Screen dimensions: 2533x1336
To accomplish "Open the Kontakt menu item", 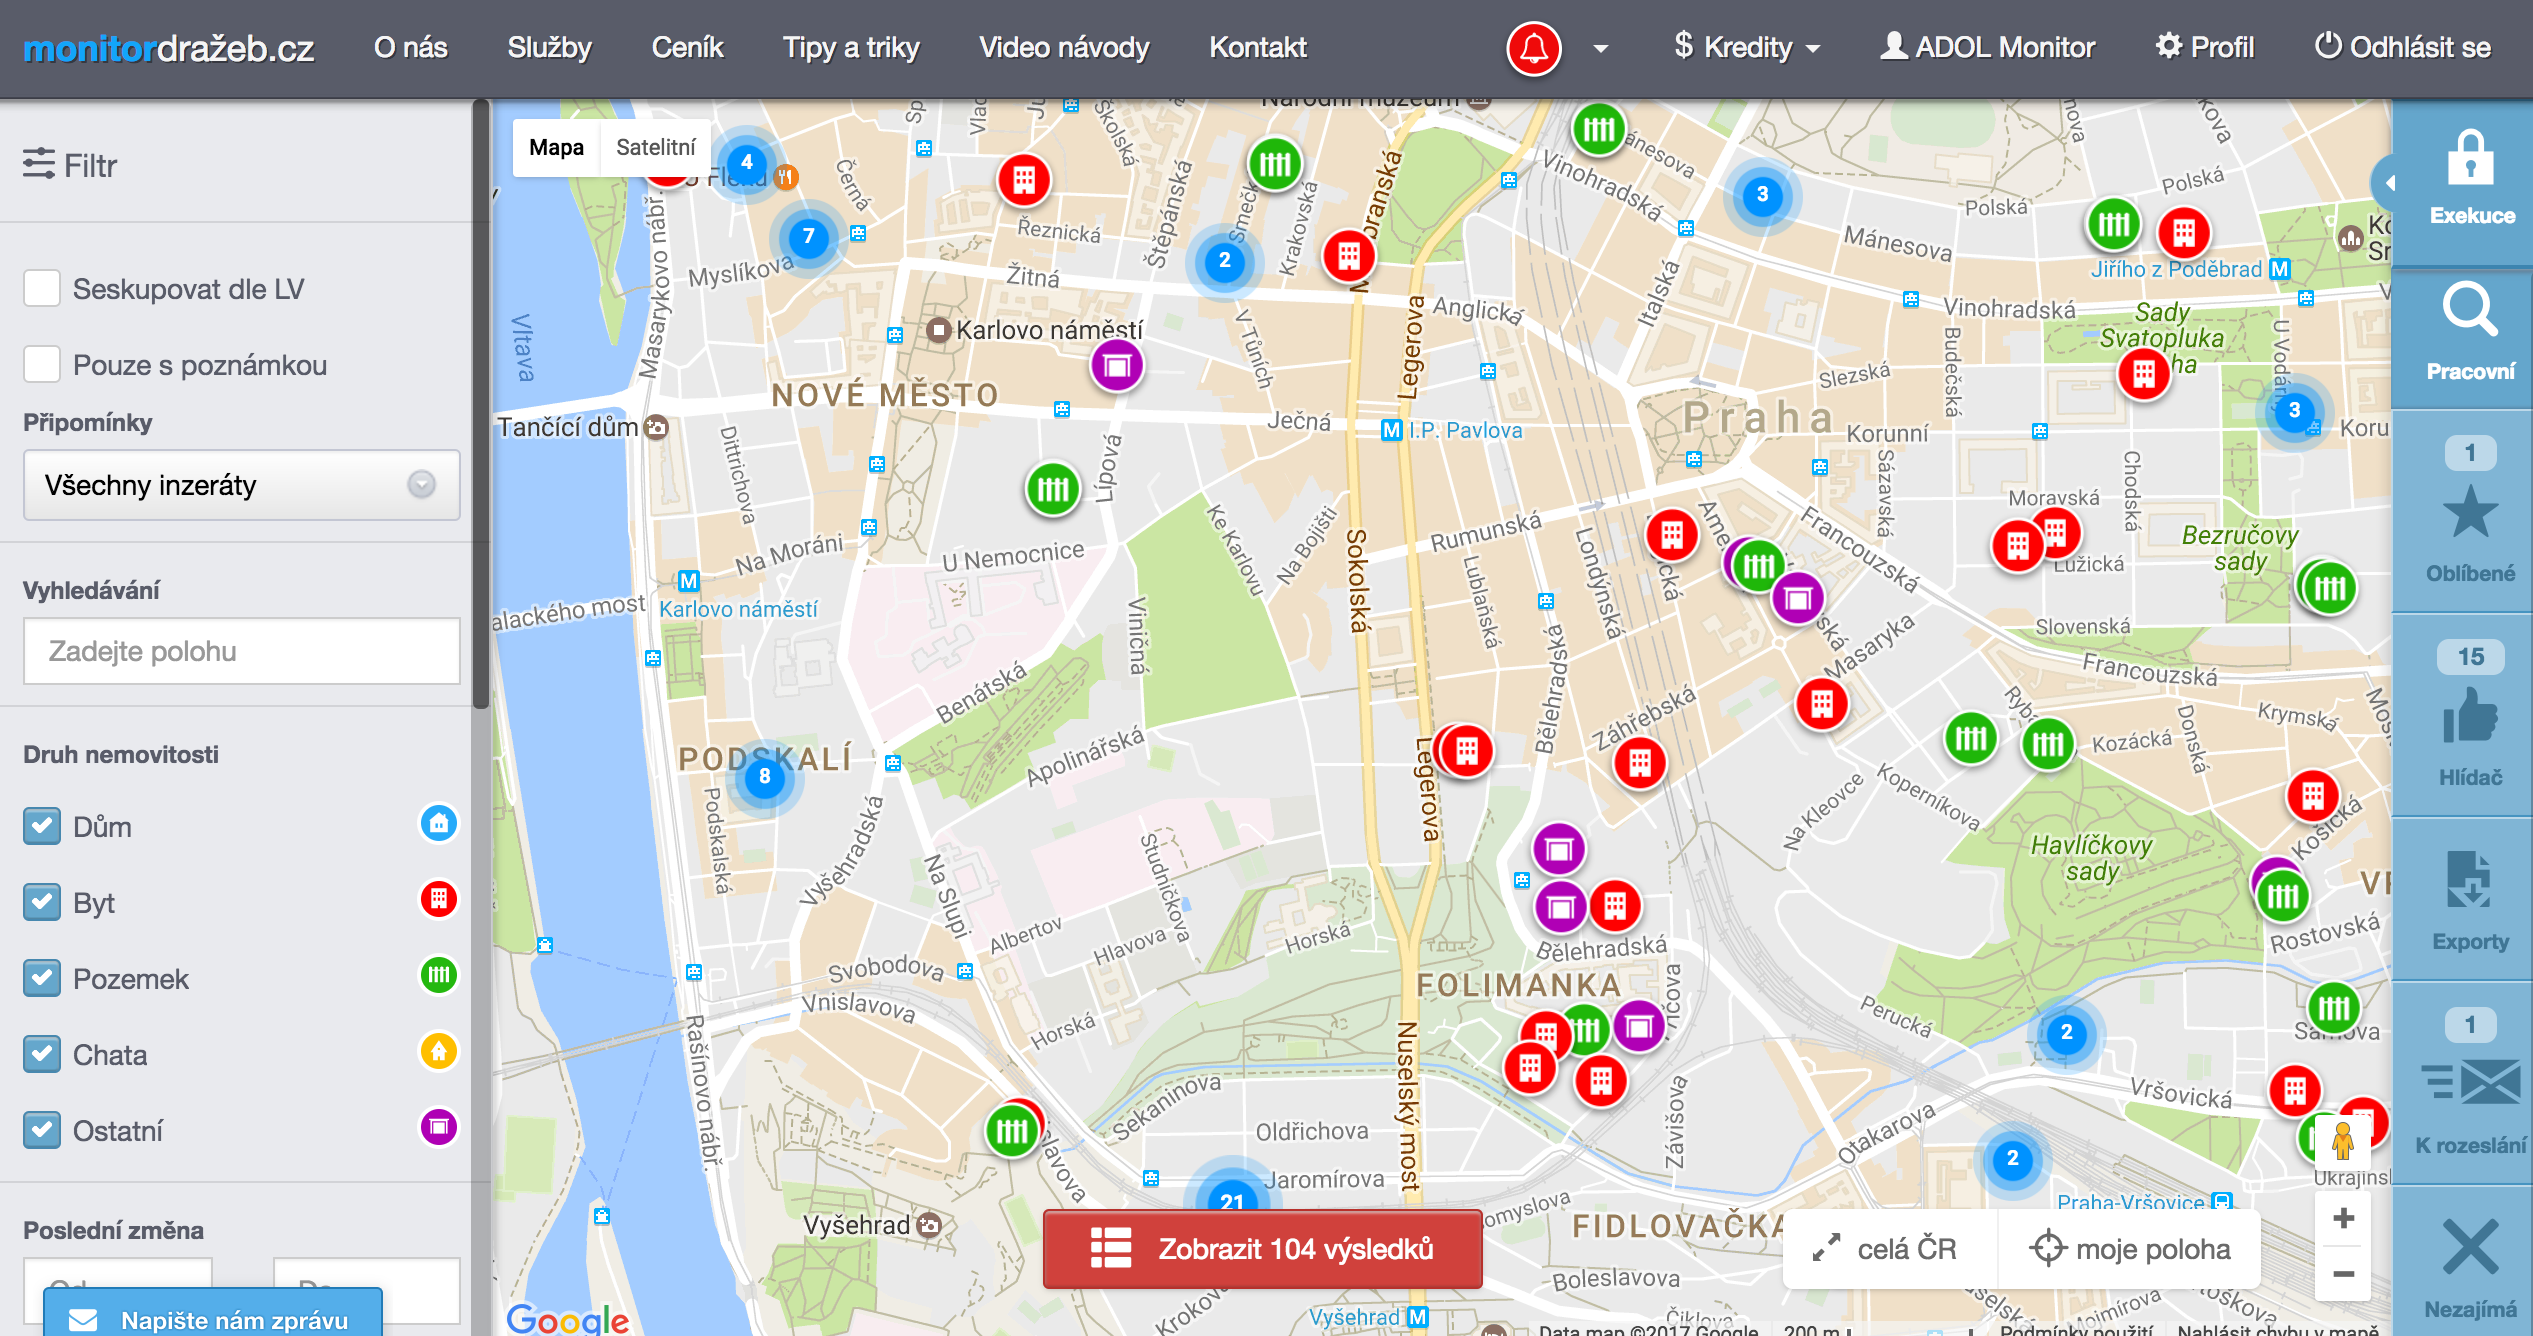I will 1258,47.
